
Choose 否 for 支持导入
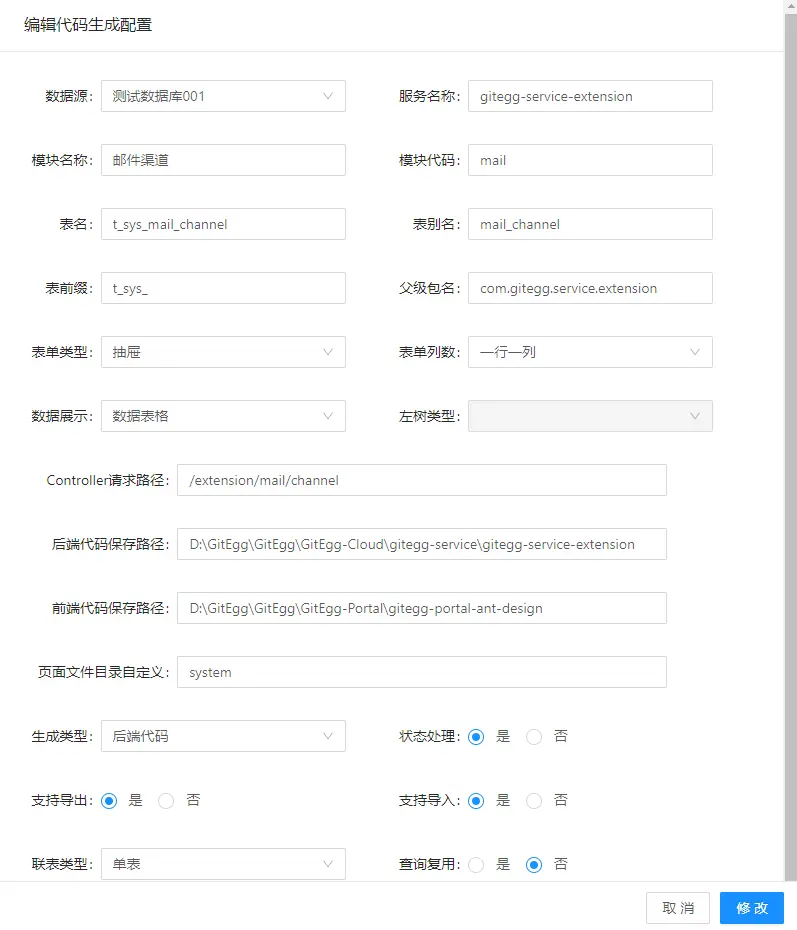[x=535, y=801]
